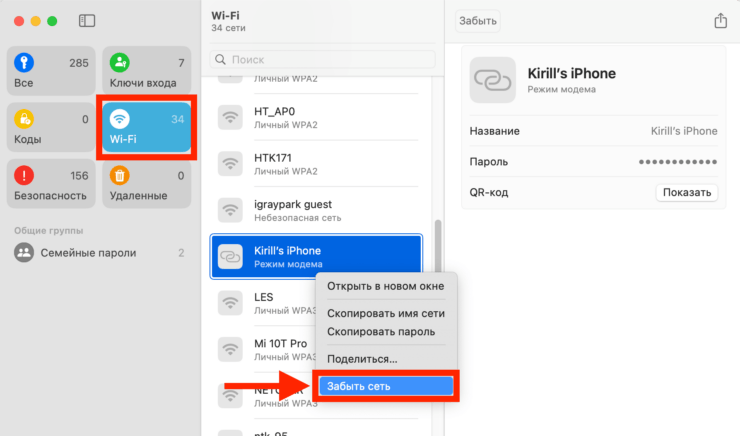Select the Wi-Fi category tile
This screenshot has height=436, width=740.
click(x=146, y=128)
